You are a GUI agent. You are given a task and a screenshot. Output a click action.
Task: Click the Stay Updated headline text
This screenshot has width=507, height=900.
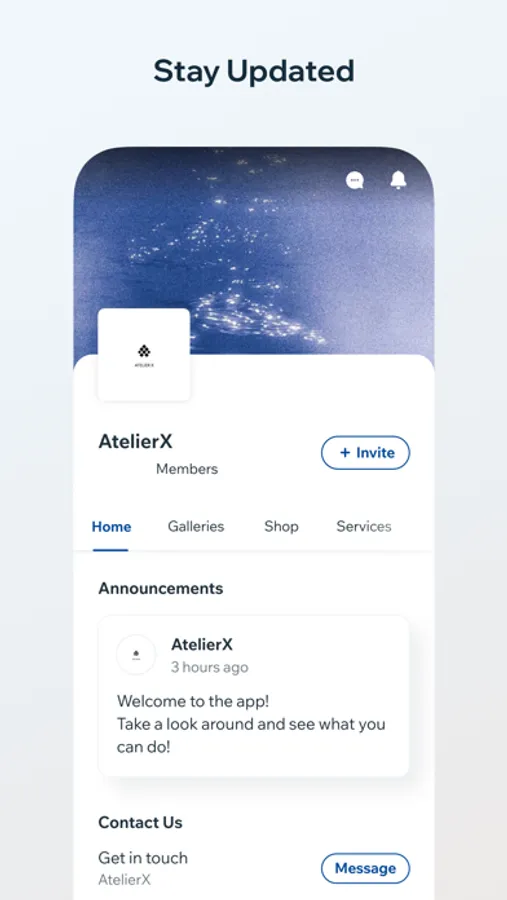pyautogui.click(x=254, y=72)
